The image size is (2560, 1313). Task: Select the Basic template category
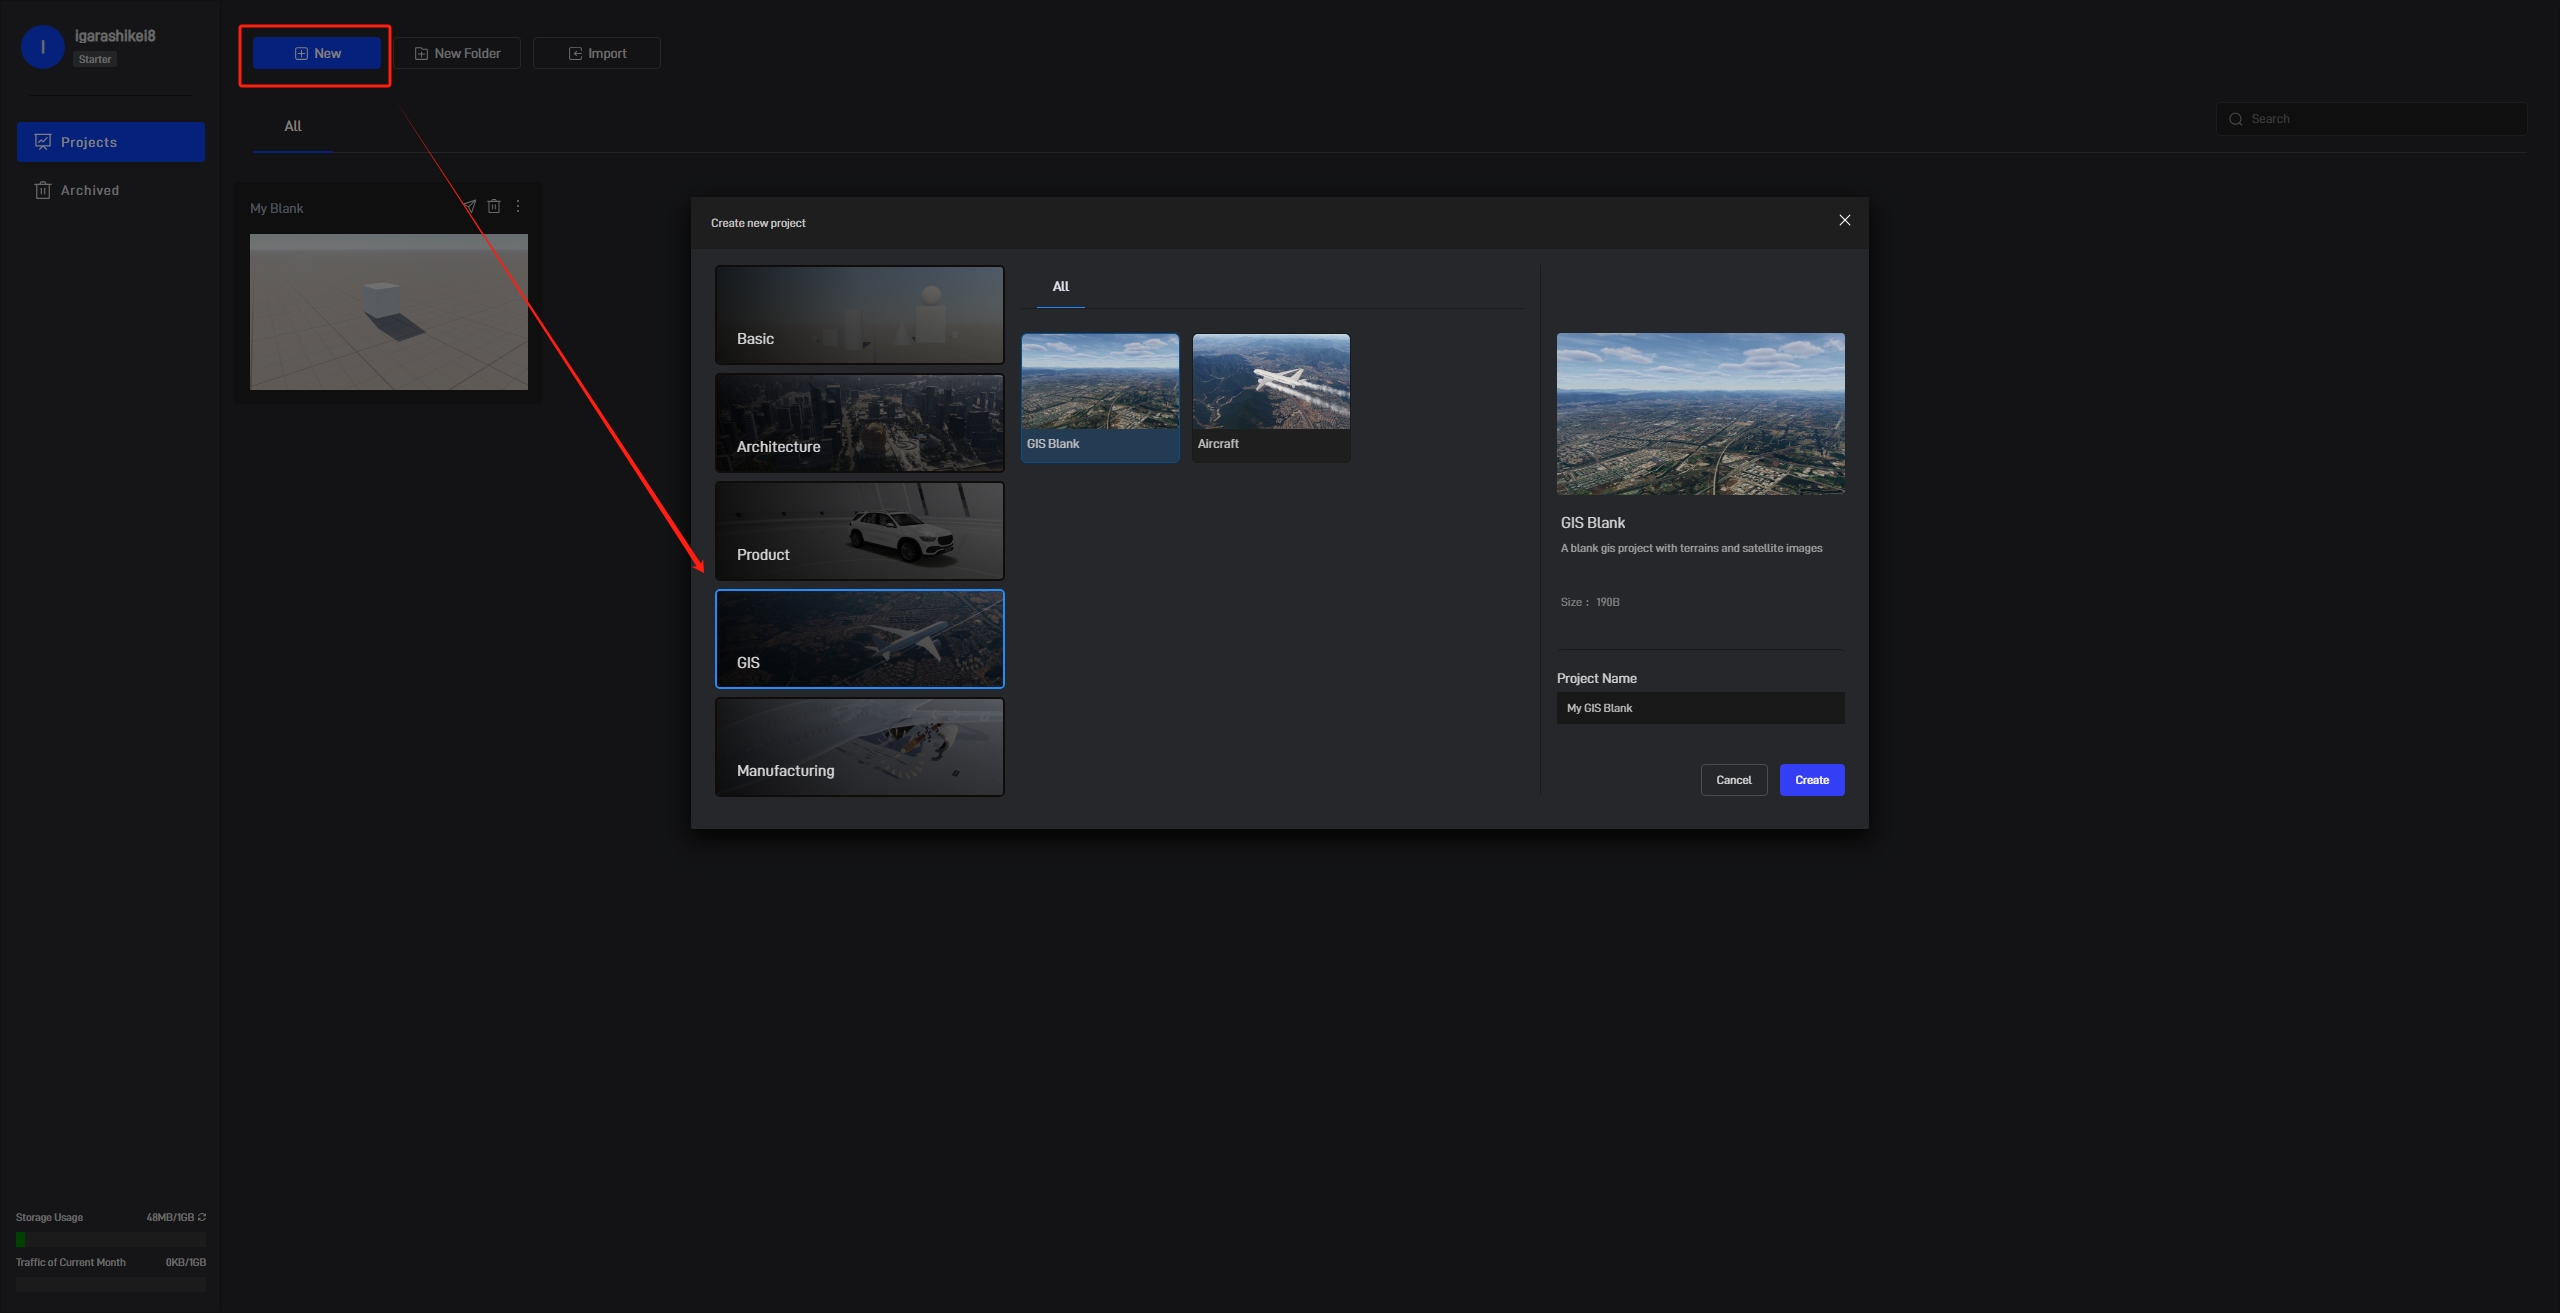860,315
